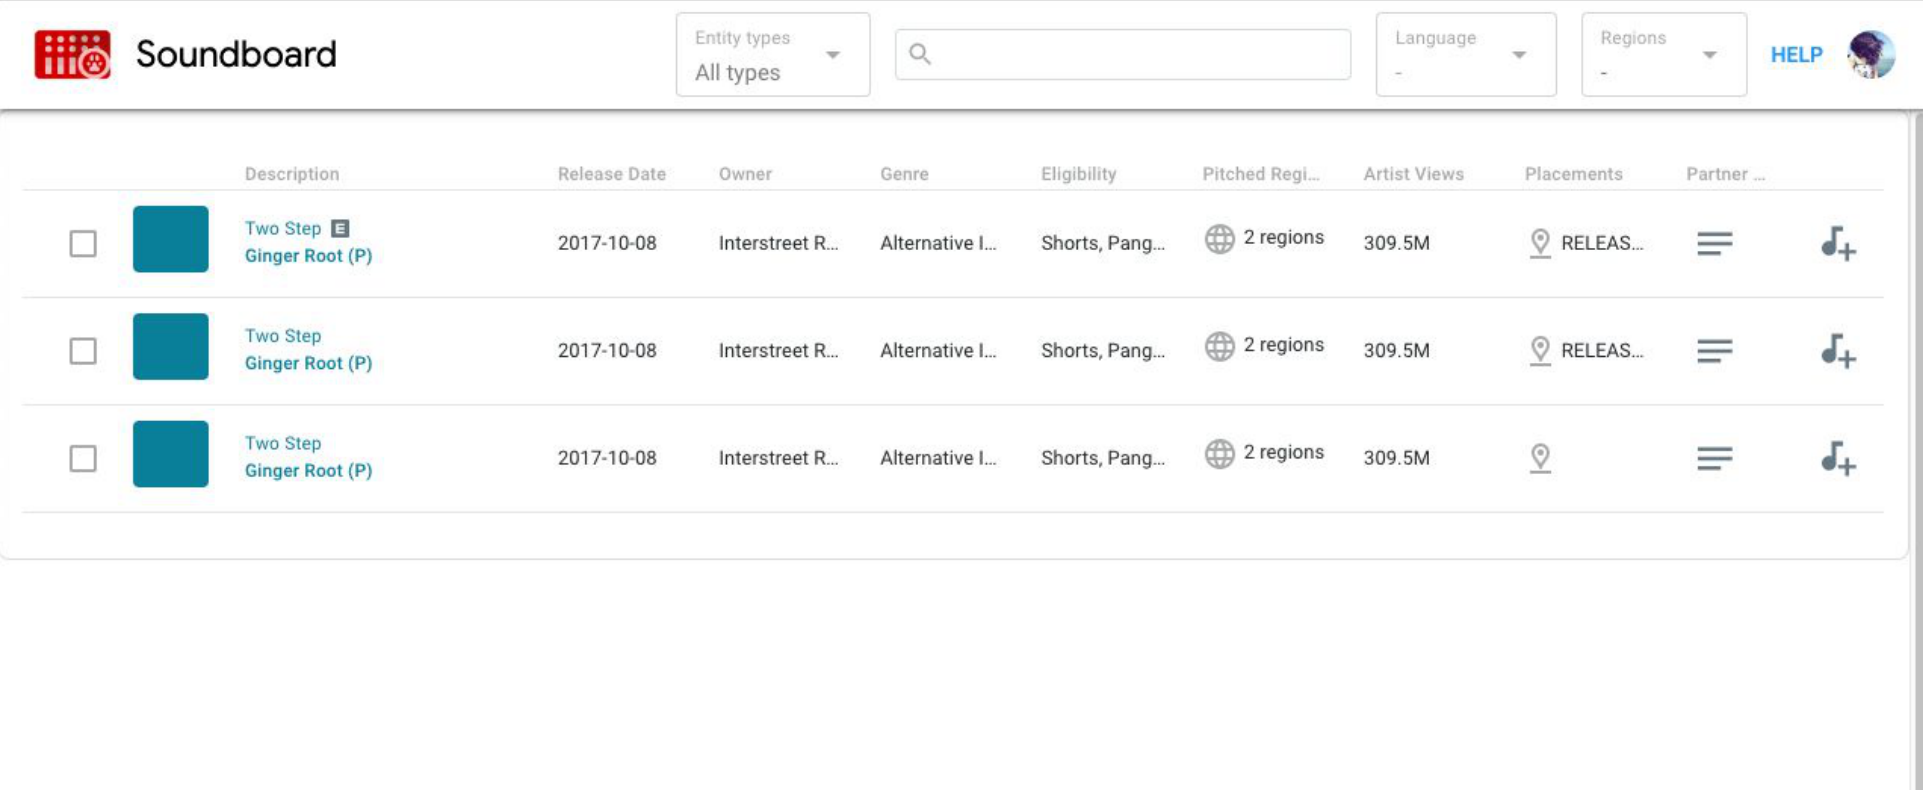Screen dimensions: 1923x790
Task: Click Alternative I... genre in the first row
Action: 938,243
